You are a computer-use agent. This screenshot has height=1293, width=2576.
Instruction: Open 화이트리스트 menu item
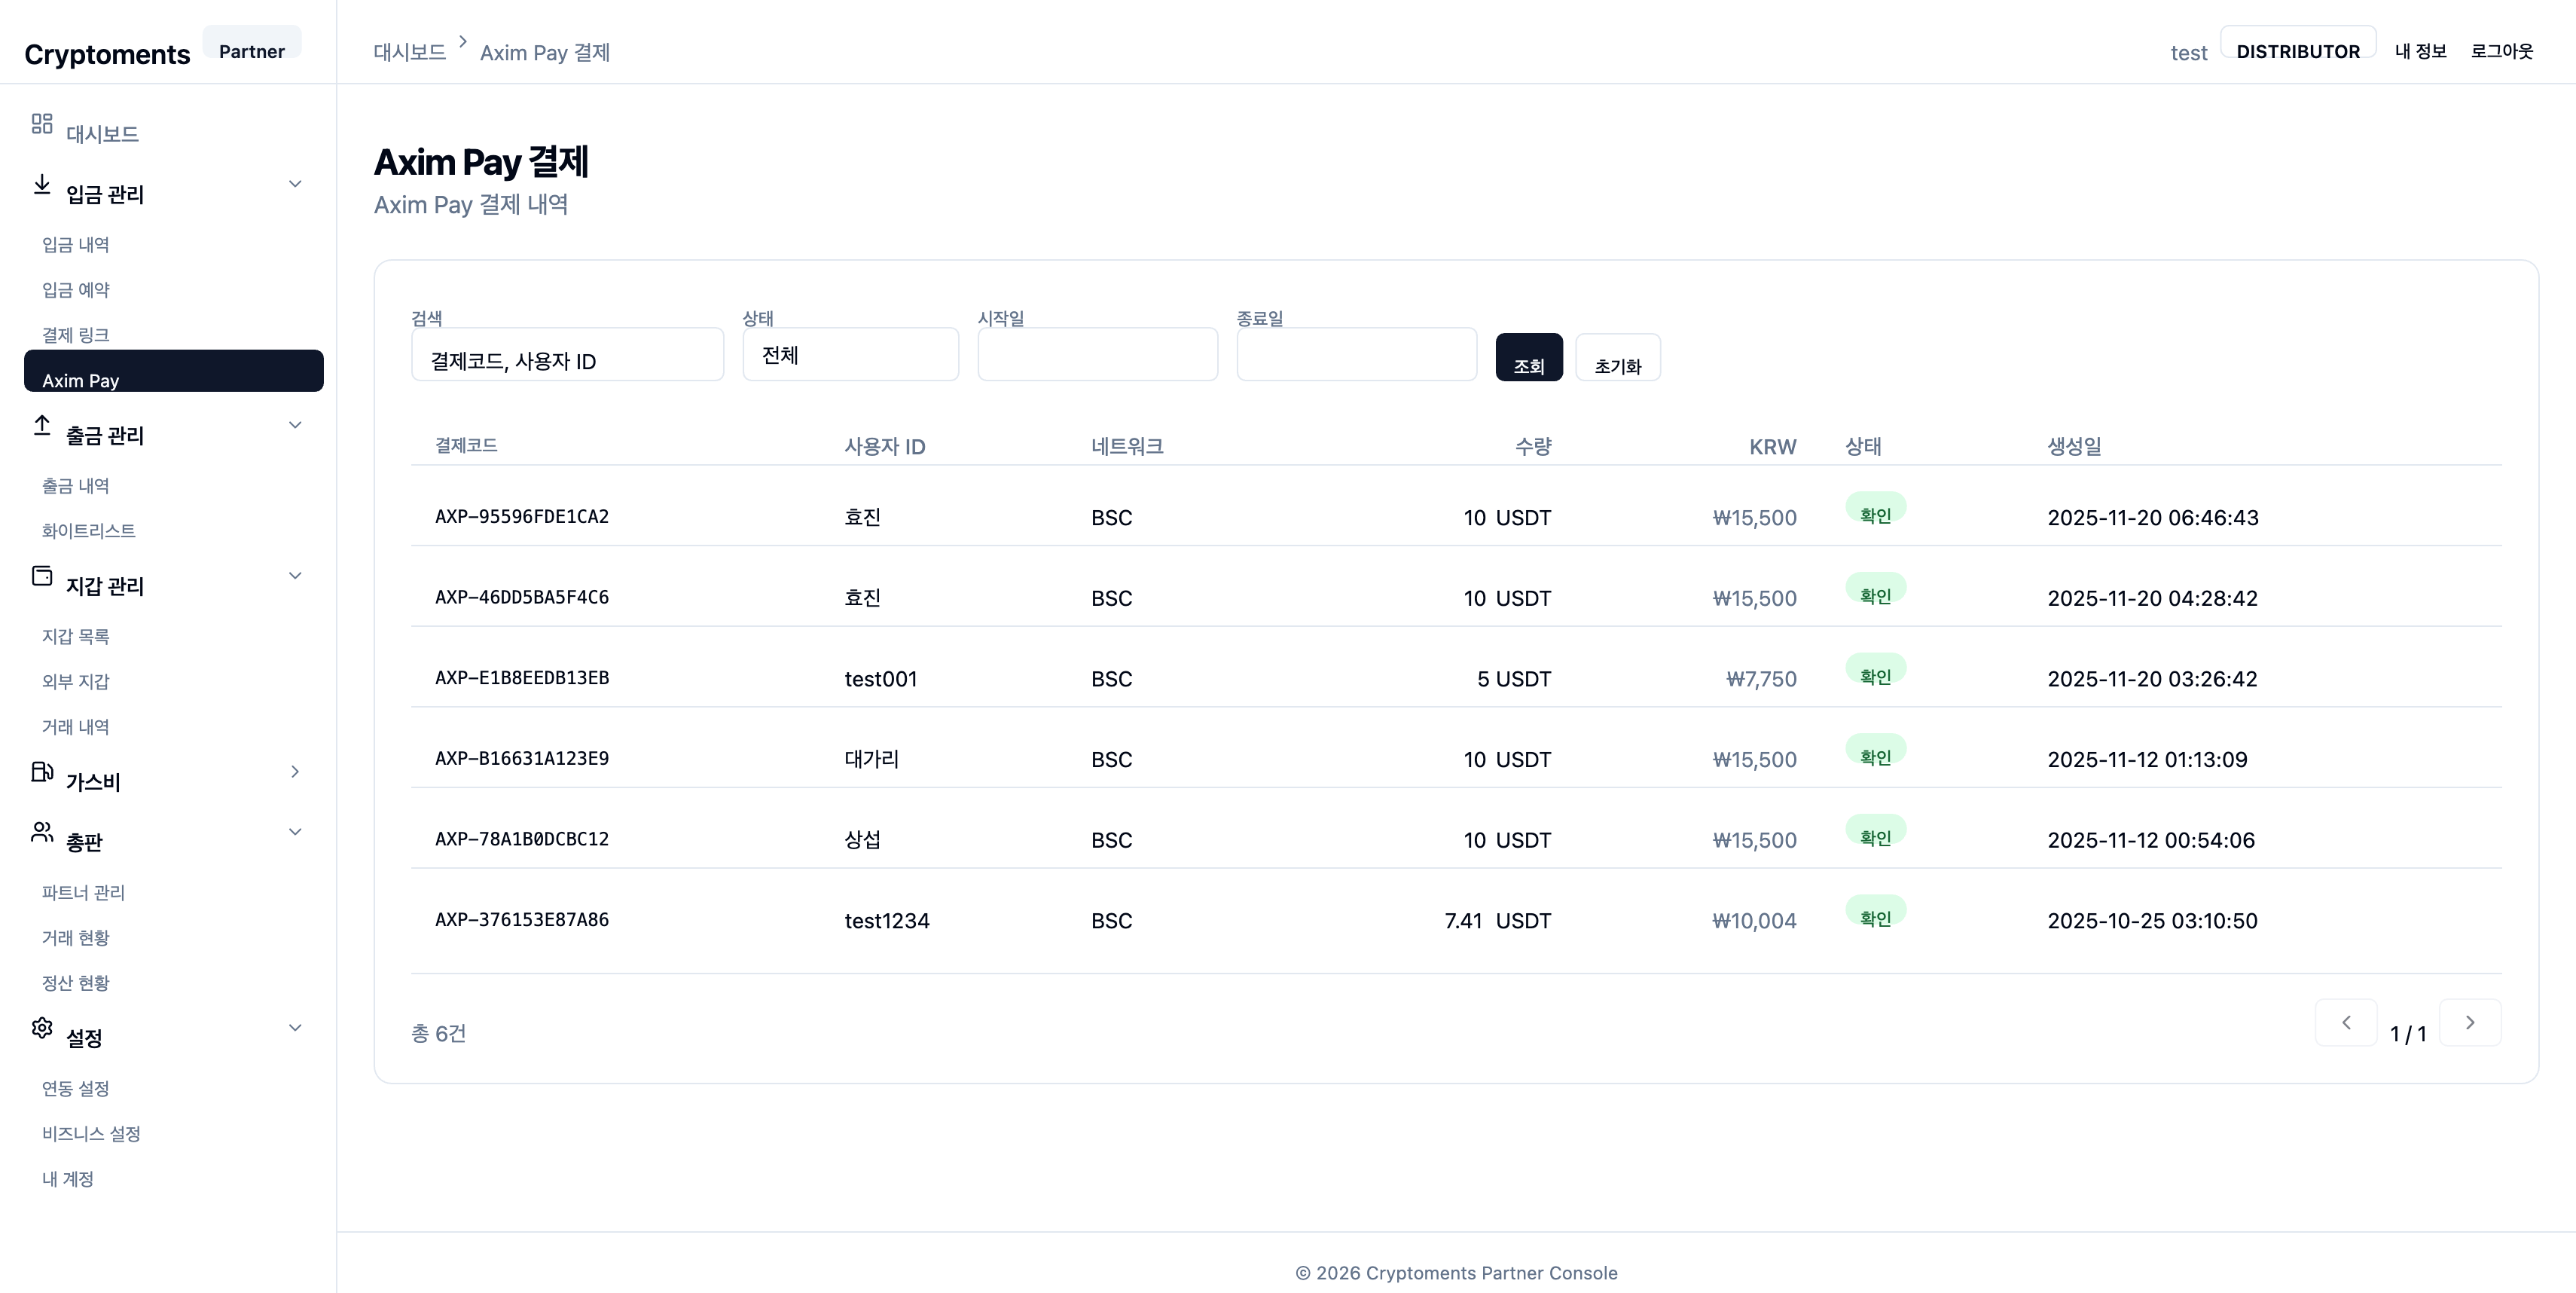point(89,531)
